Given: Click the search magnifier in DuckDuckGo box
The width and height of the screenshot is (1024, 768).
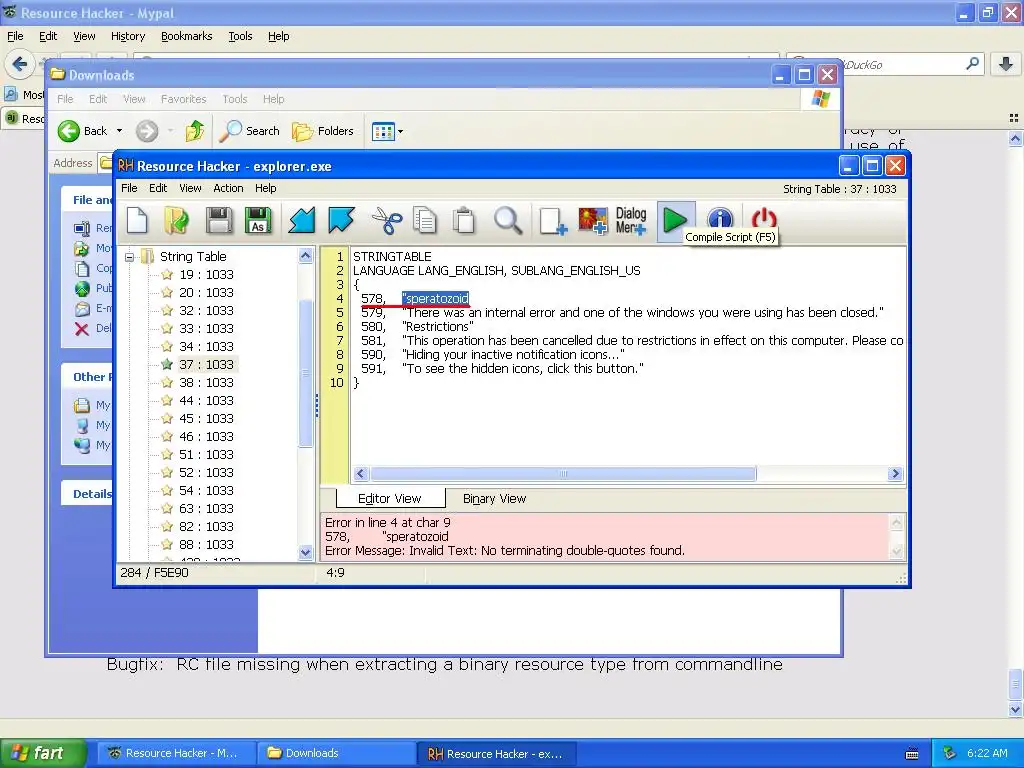Looking at the screenshot, I should tap(972, 63).
